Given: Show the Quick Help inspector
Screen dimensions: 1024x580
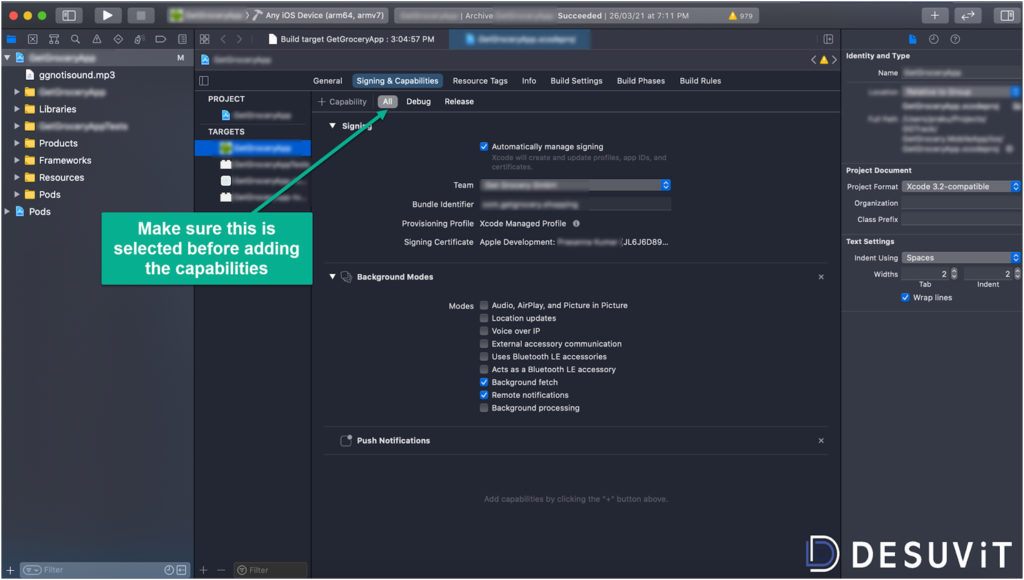Looking at the screenshot, I should coord(955,39).
